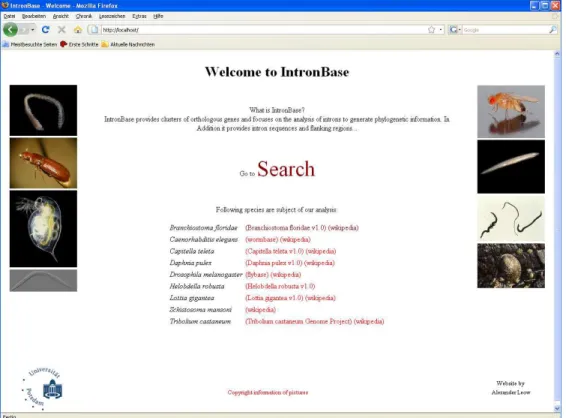Click the Google search input field

click(505, 30)
